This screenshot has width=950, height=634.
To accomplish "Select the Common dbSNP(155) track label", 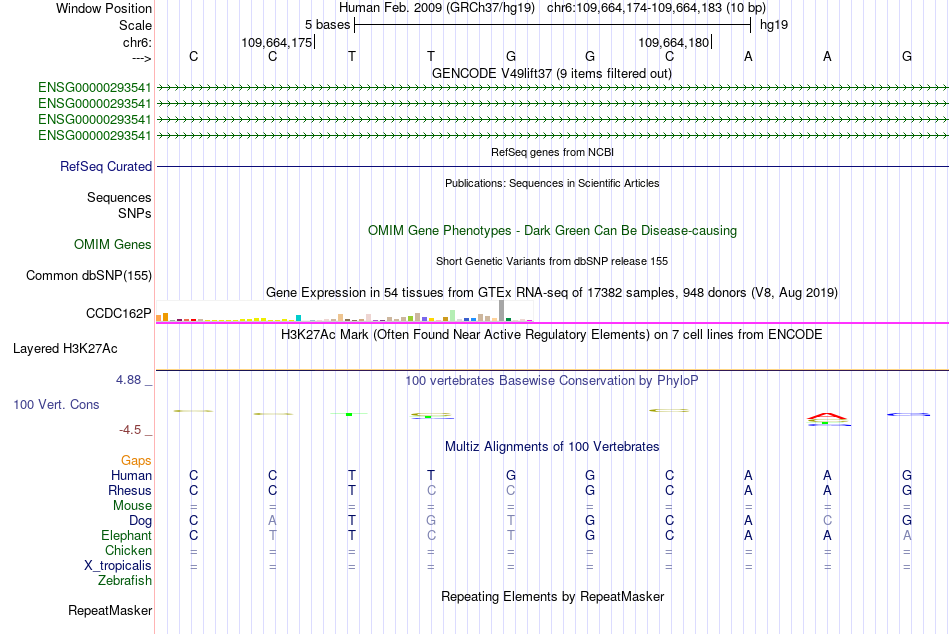I will (x=89, y=275).
